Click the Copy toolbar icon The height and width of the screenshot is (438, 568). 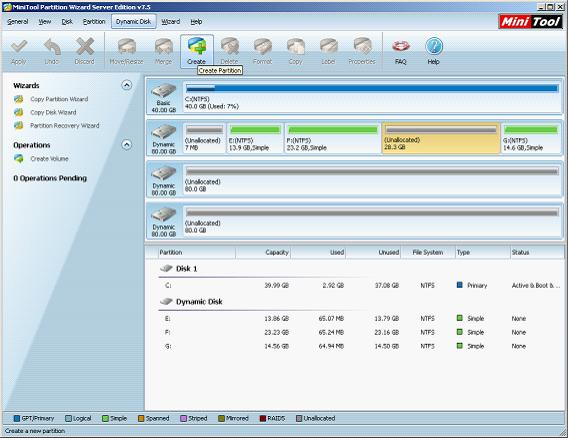(296, 47)
